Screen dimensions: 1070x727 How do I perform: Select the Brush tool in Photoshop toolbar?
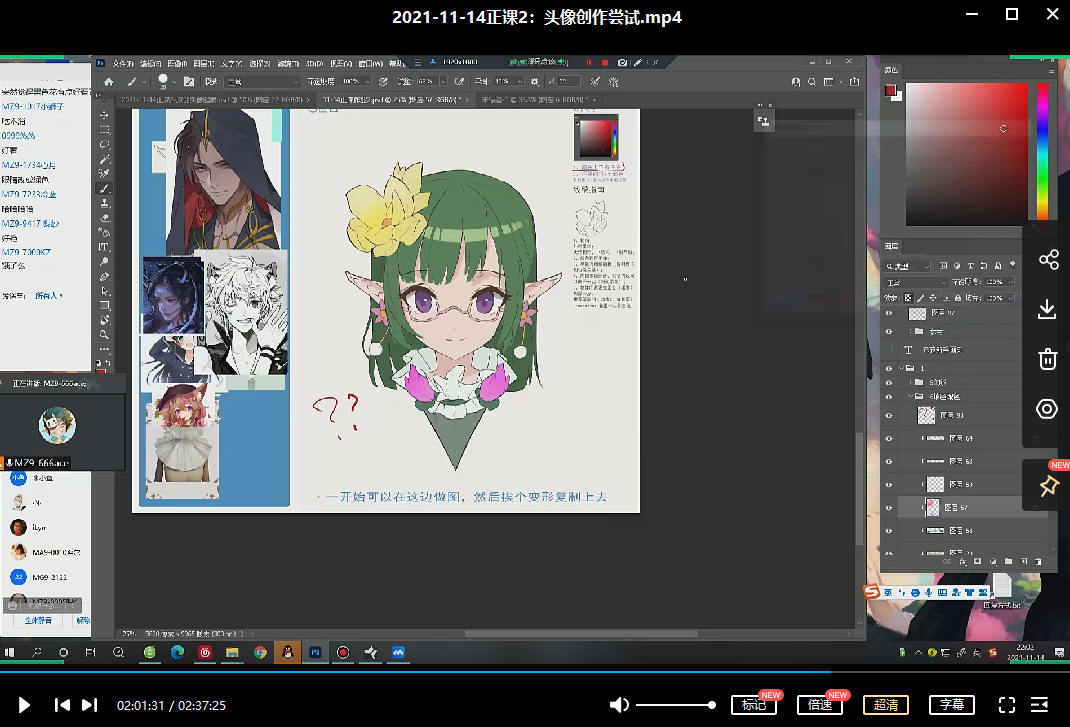coord(104,188)
